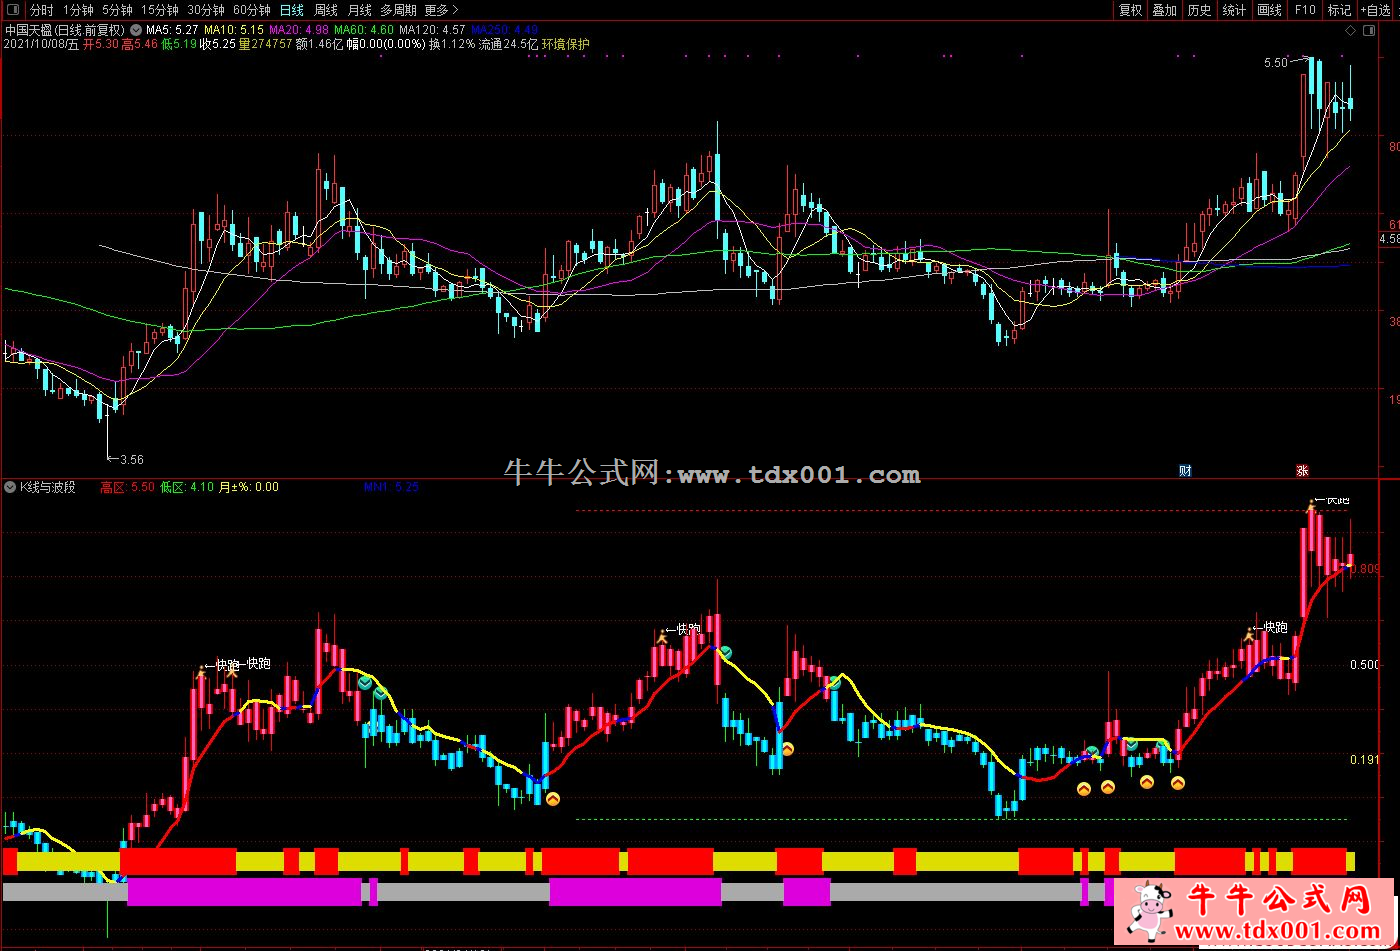The height and width of the screenshot is (951, 1400).
Task: Add stock via +自选 button
Action: tap(1377, 10)
